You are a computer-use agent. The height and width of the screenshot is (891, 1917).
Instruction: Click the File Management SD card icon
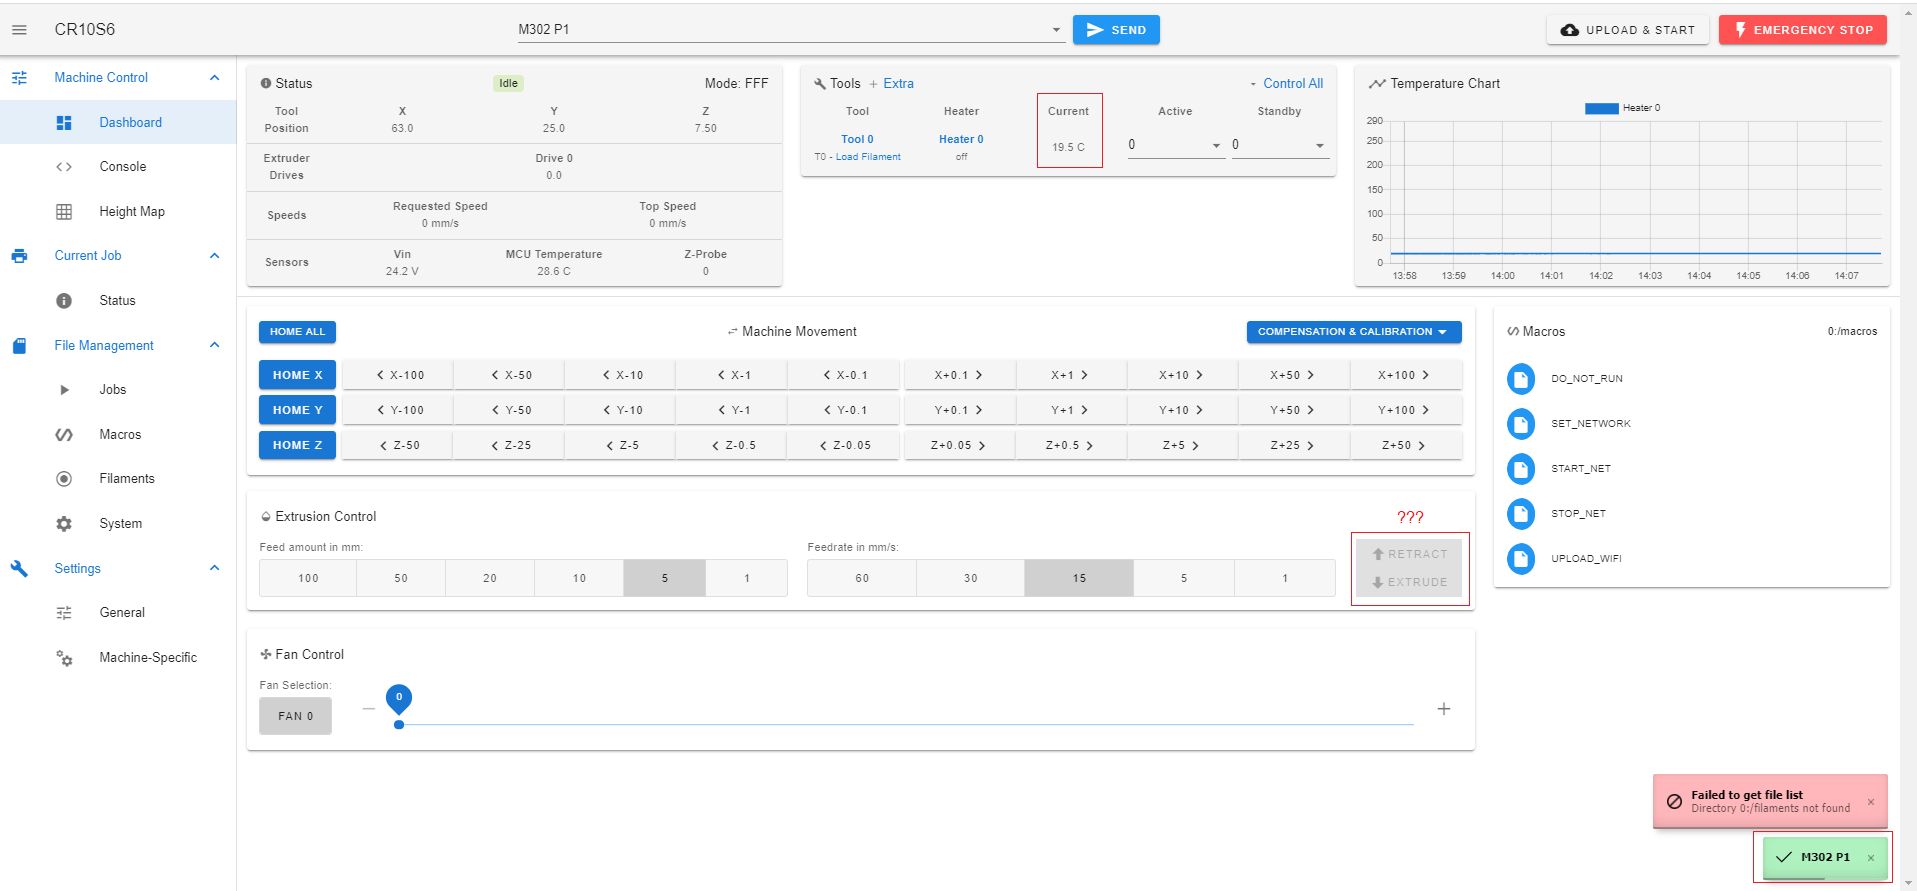tap(19, 346)
